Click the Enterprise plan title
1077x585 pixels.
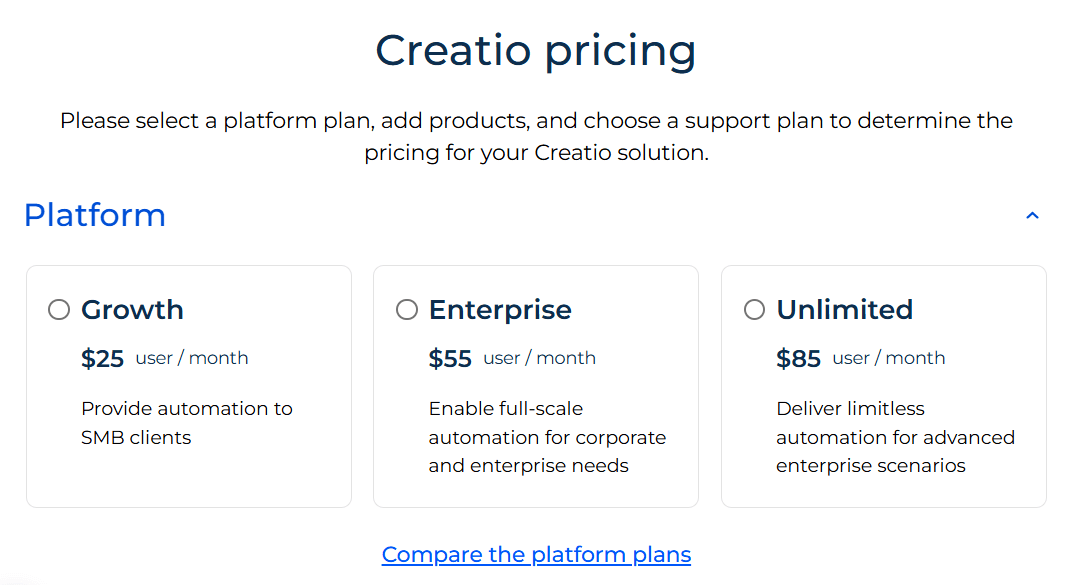click(500, 310)
